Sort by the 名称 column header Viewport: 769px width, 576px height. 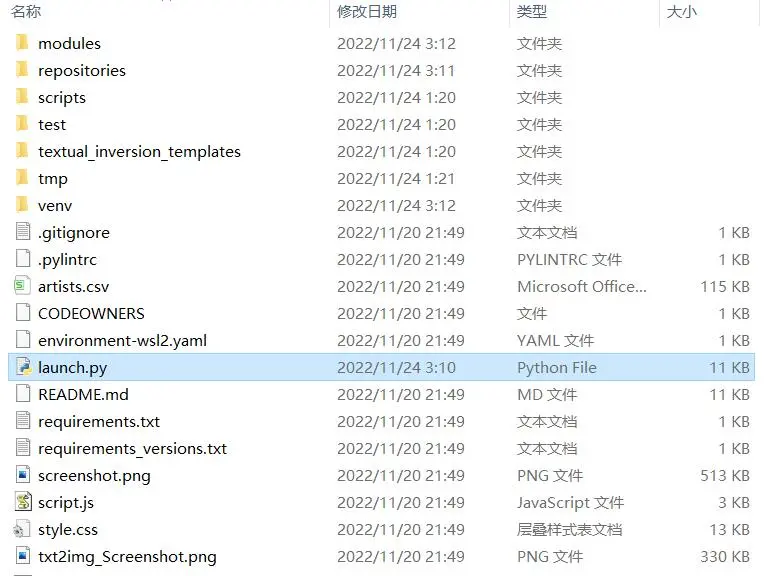coord(26,11)
